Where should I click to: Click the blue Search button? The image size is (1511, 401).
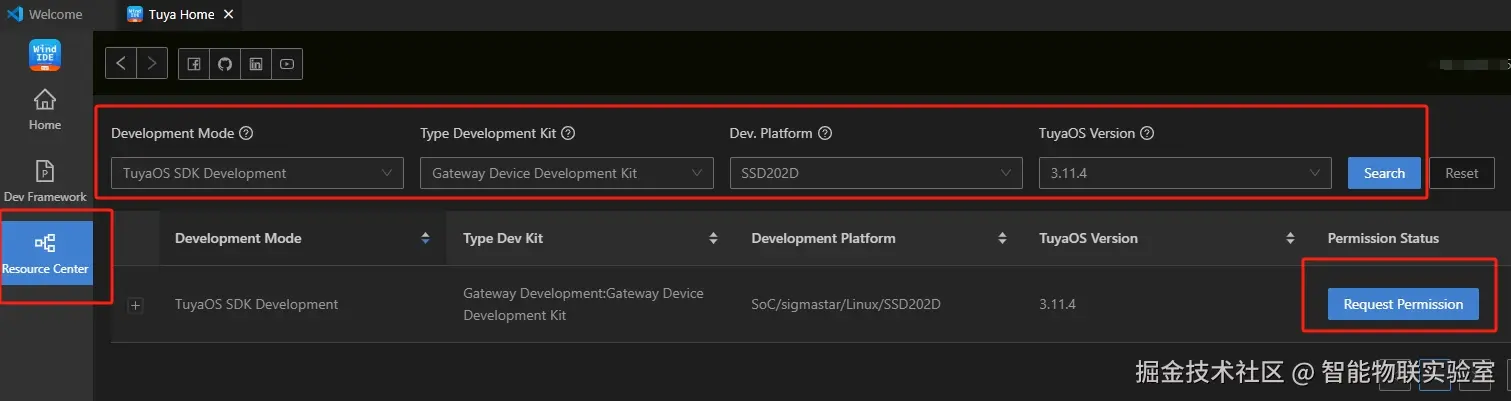click(x=1384, y=173)
